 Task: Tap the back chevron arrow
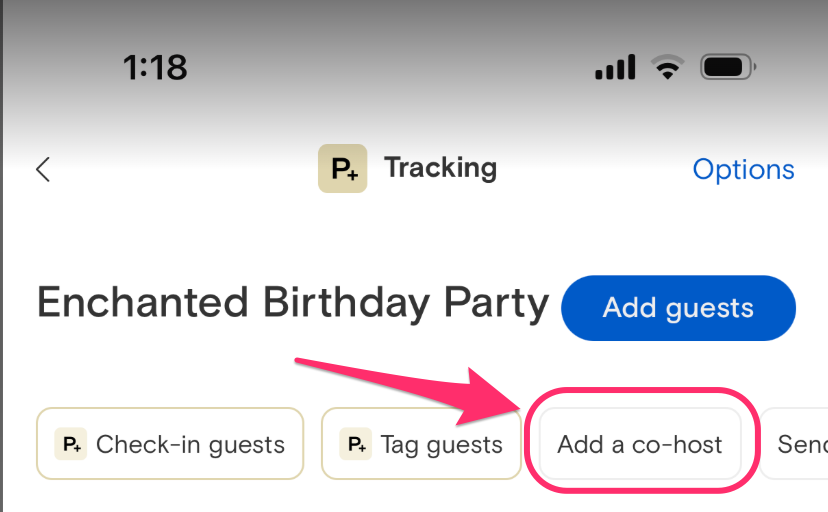[43, 169]
